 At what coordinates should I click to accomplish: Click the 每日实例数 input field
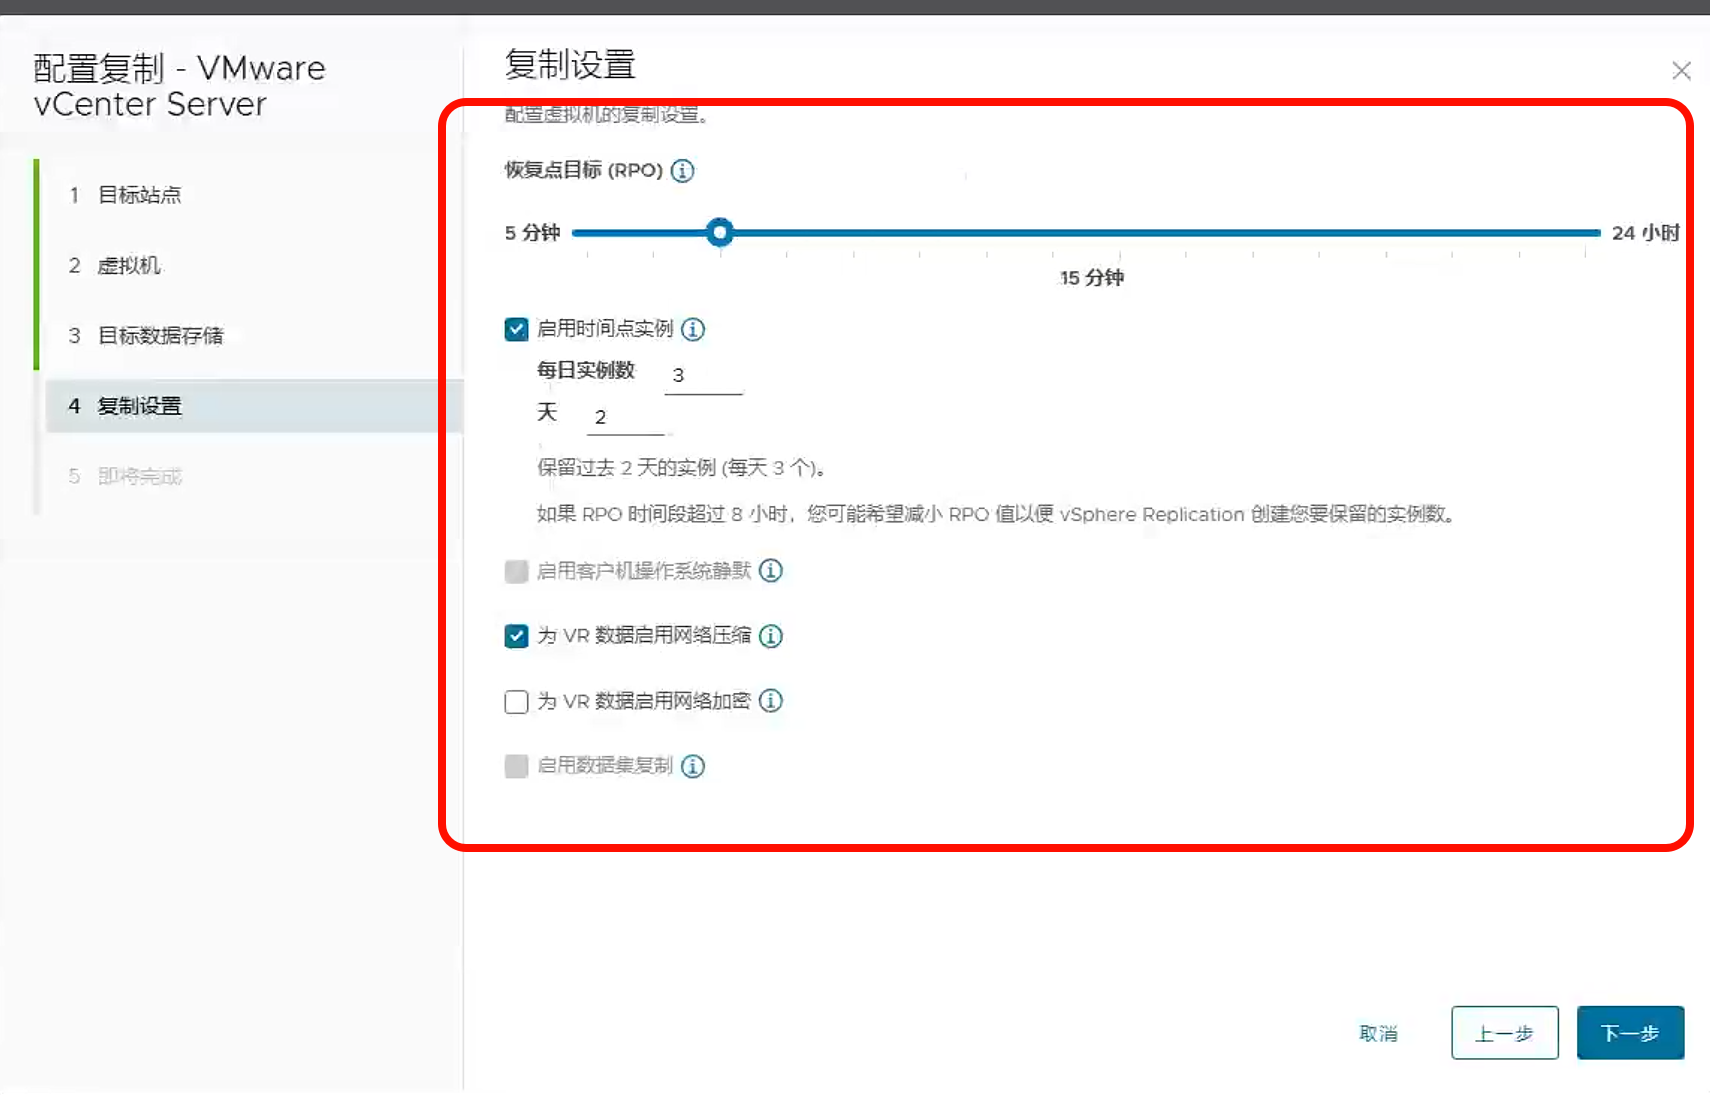[703, 376]
